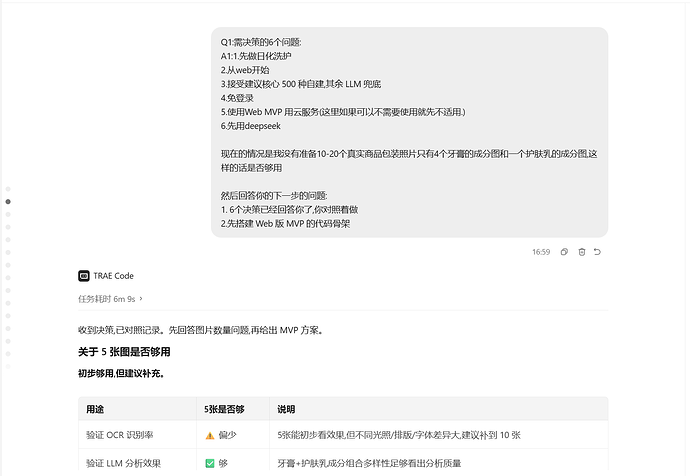Click the cell starting '5张能初步看效果'
The width and height of the screenshot is (690, 476).
pos(399,436)
